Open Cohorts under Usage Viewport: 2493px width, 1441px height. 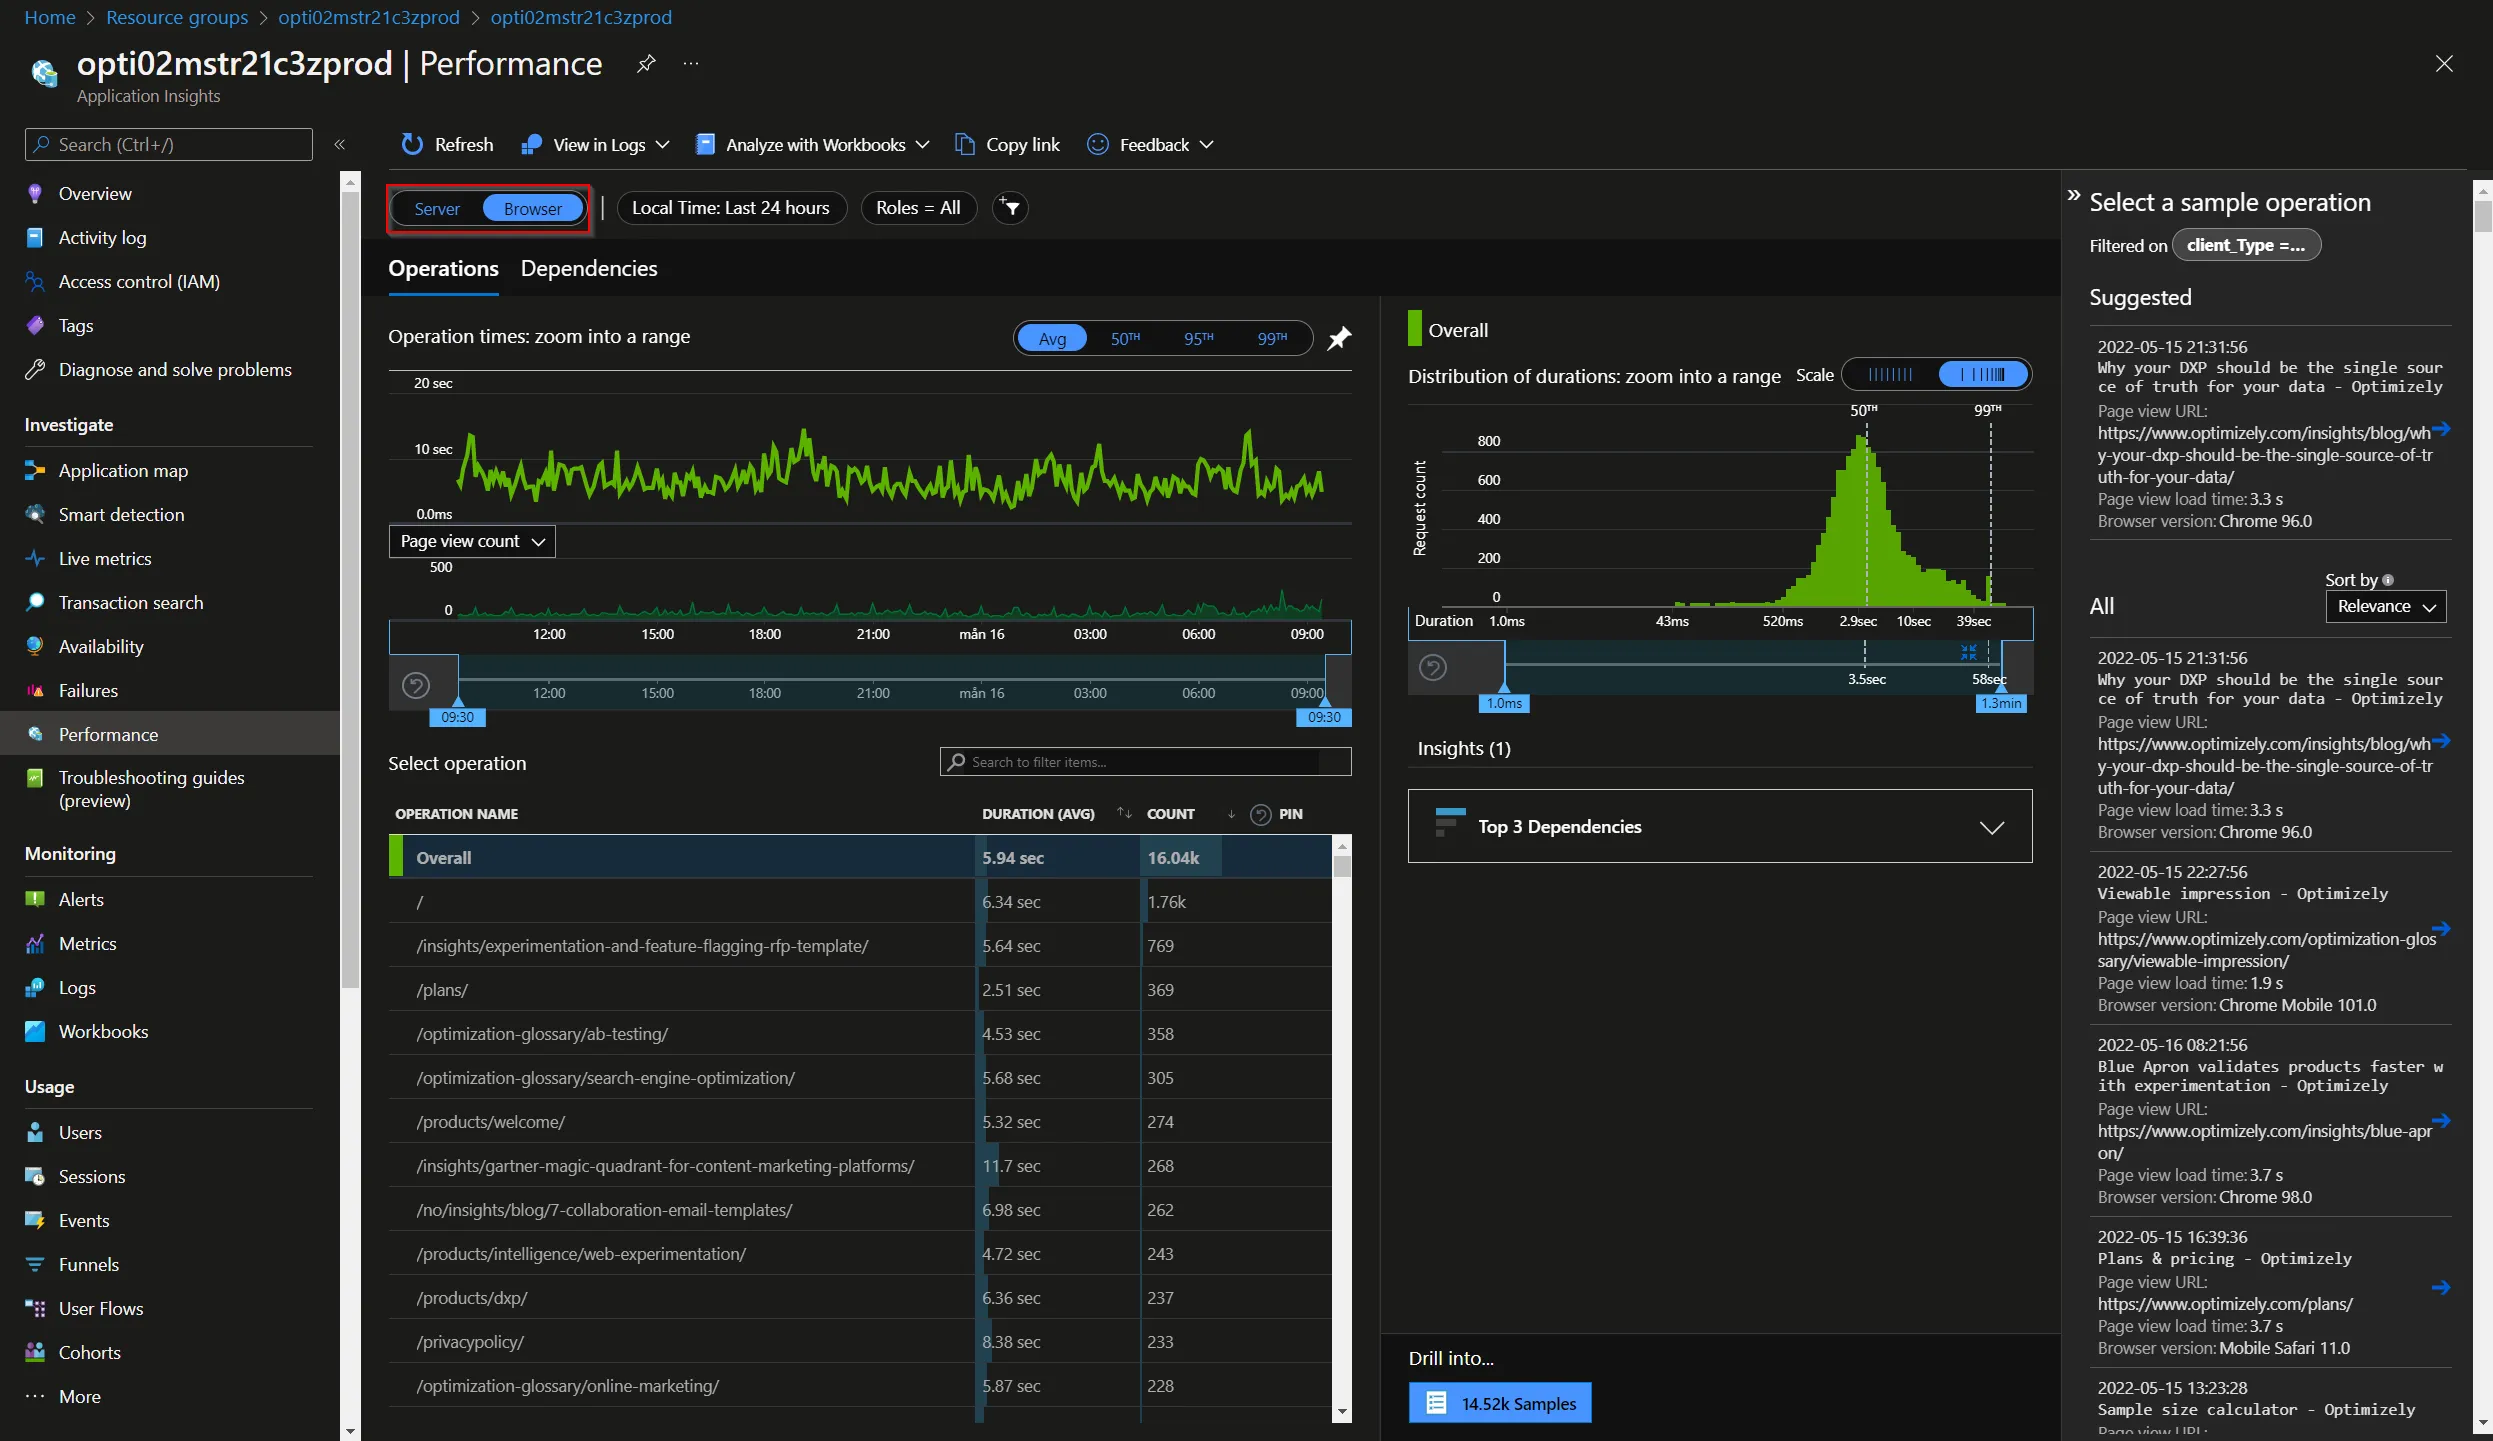(x=89, y=1352)
